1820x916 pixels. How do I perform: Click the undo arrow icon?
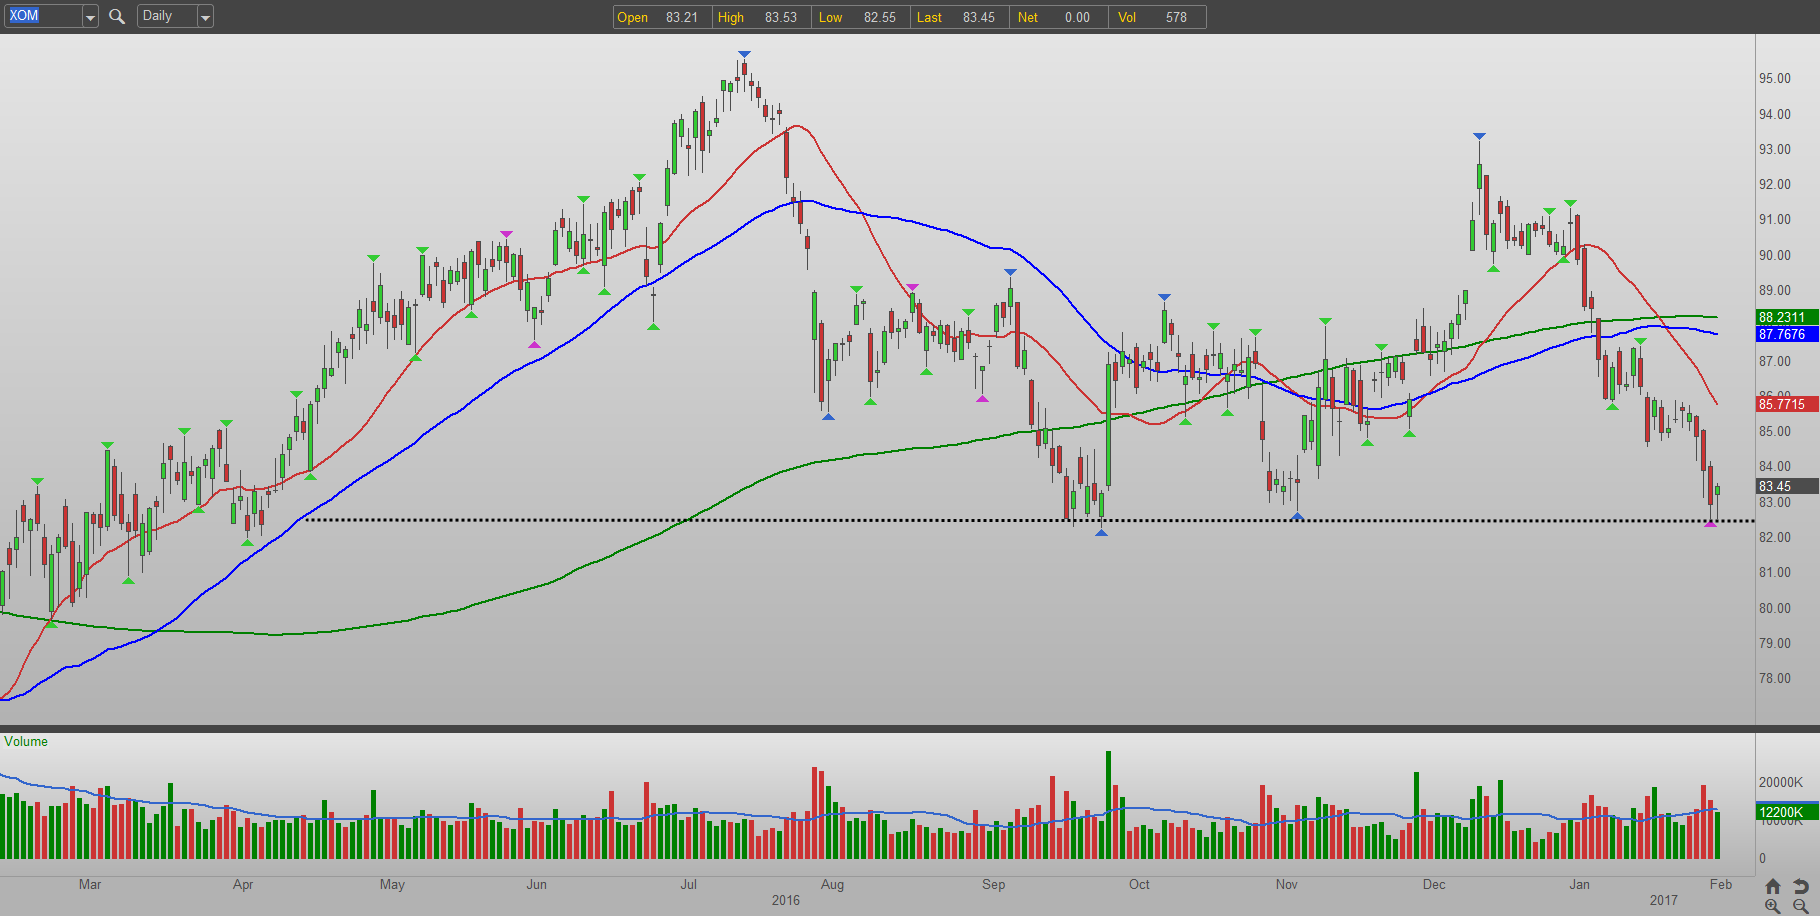tap(1801, 886)
